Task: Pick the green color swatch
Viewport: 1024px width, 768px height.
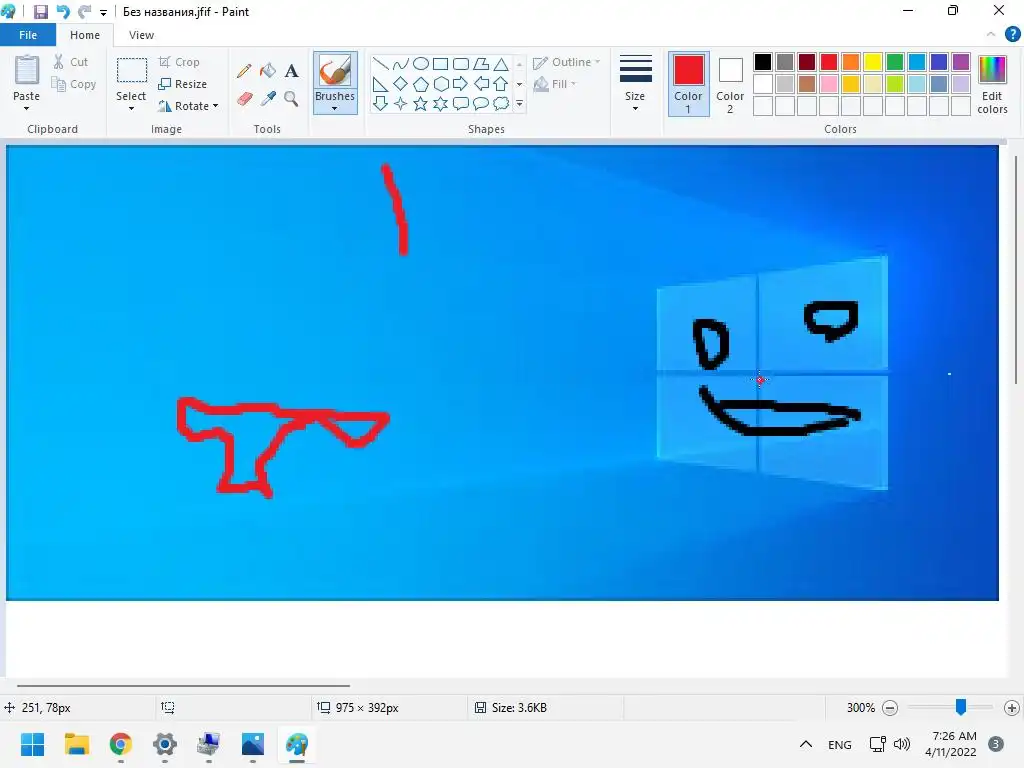Action: [x=895, y=62]
